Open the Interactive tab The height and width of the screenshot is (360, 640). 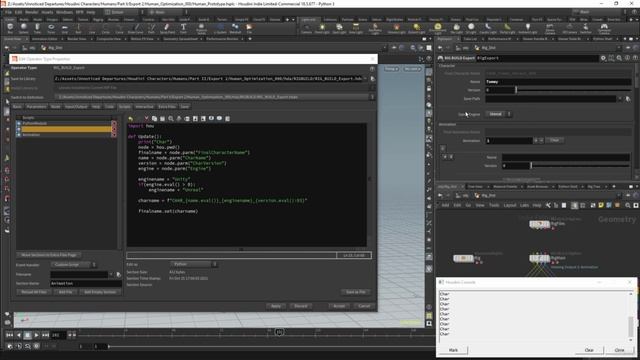tap(144, 107)
